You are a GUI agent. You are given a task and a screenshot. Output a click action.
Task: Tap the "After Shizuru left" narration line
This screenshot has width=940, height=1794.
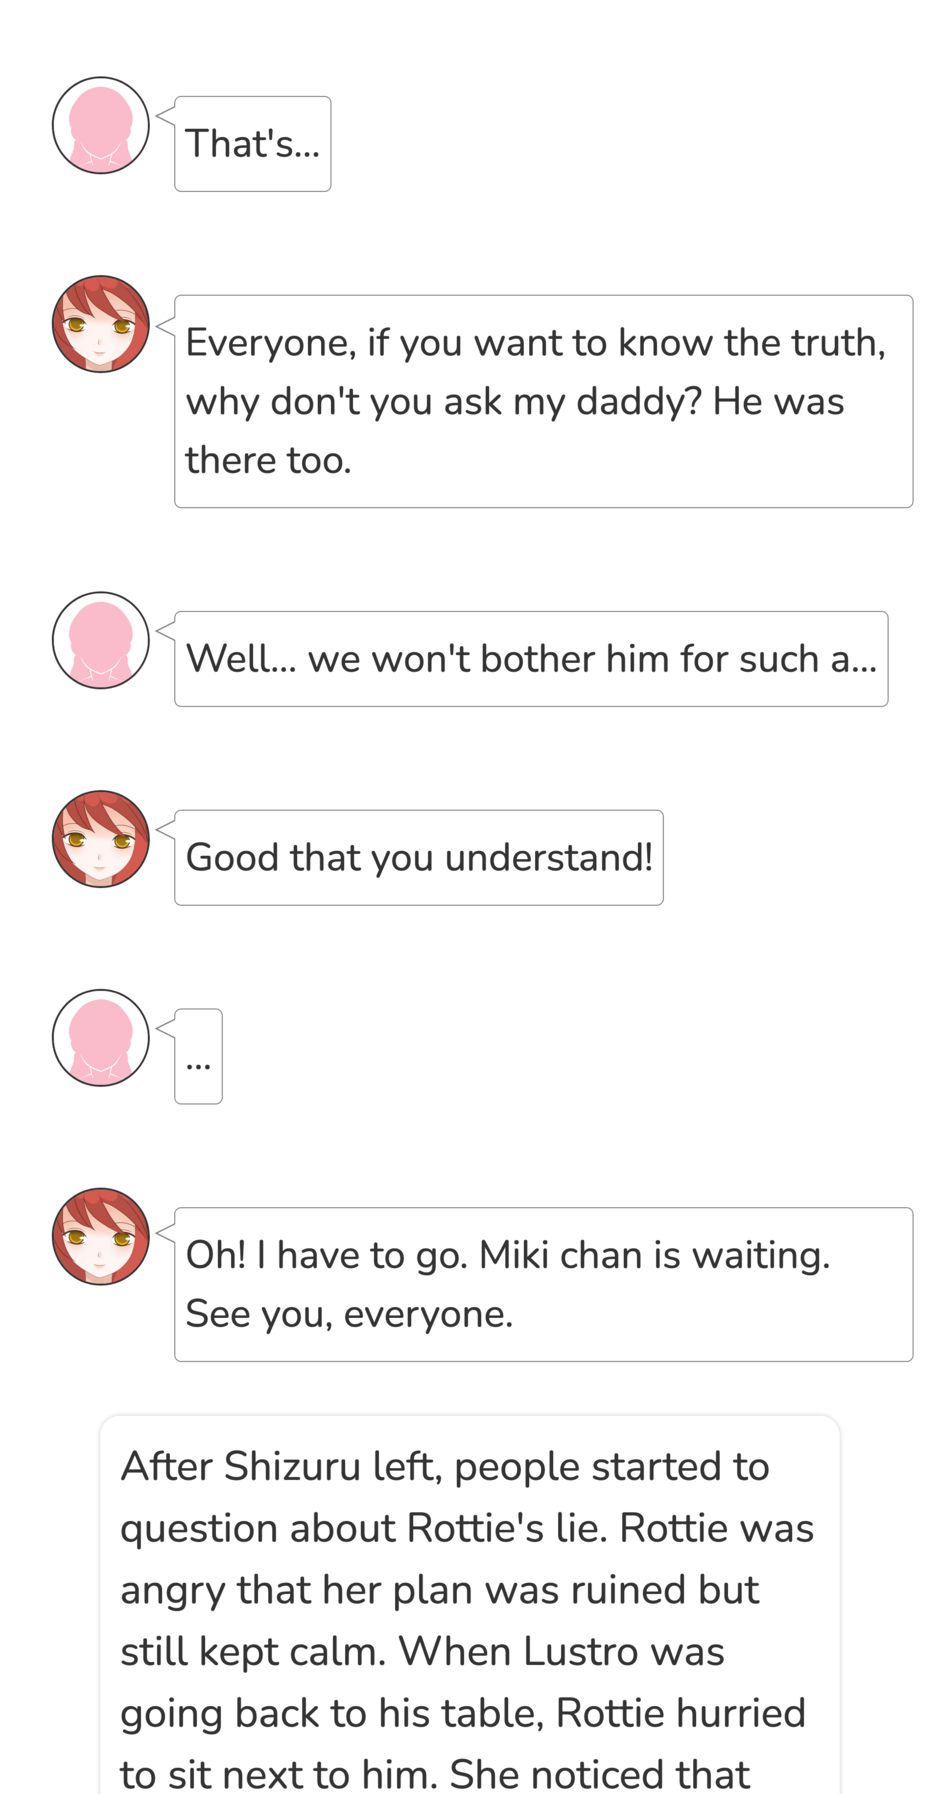pyautogui.click(x=445, y=1467)
